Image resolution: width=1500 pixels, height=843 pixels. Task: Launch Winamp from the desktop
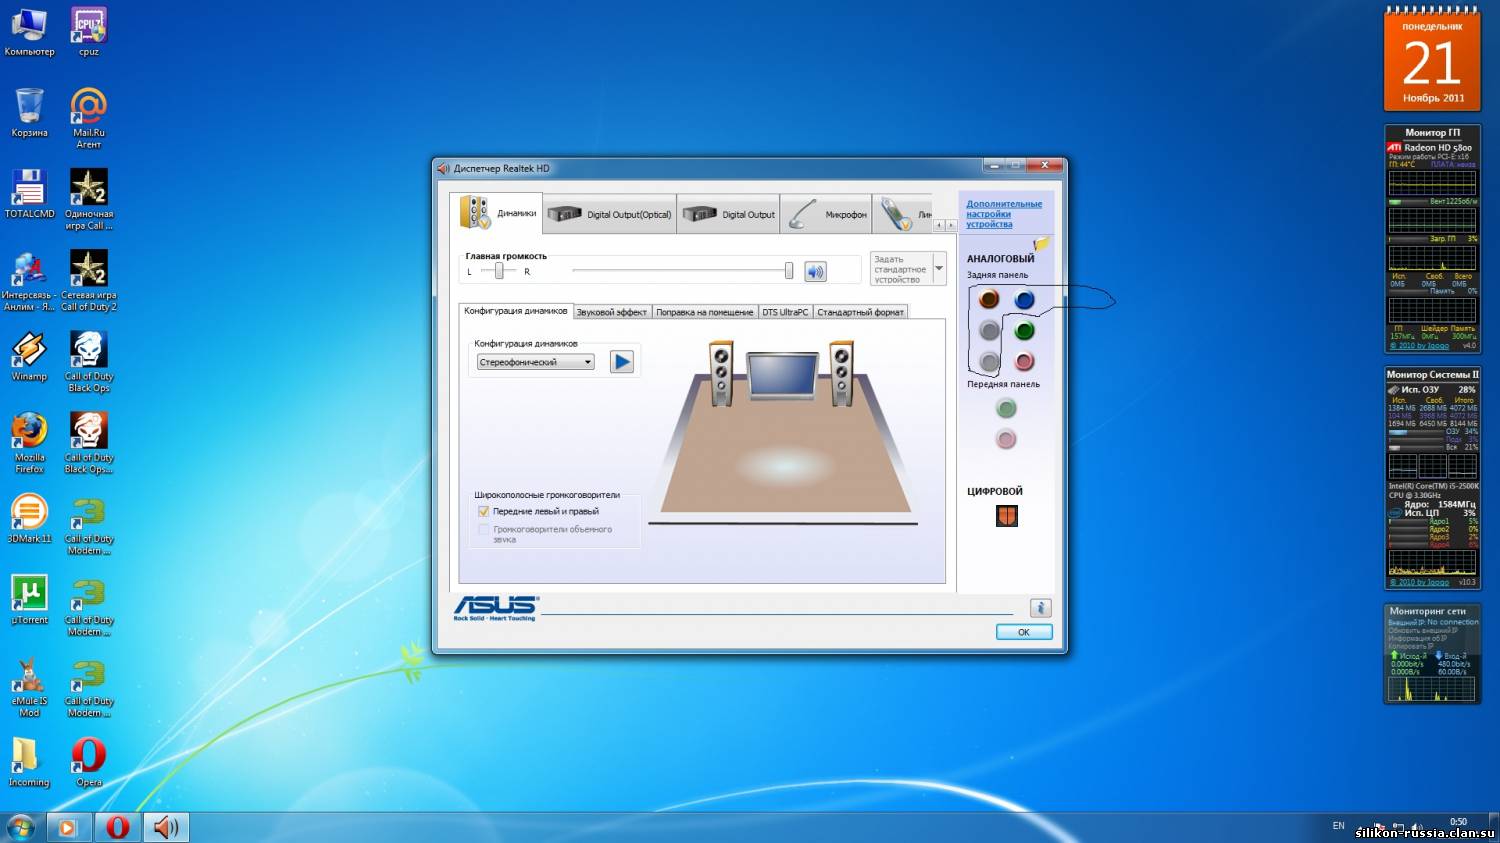(x=29, y=357)
